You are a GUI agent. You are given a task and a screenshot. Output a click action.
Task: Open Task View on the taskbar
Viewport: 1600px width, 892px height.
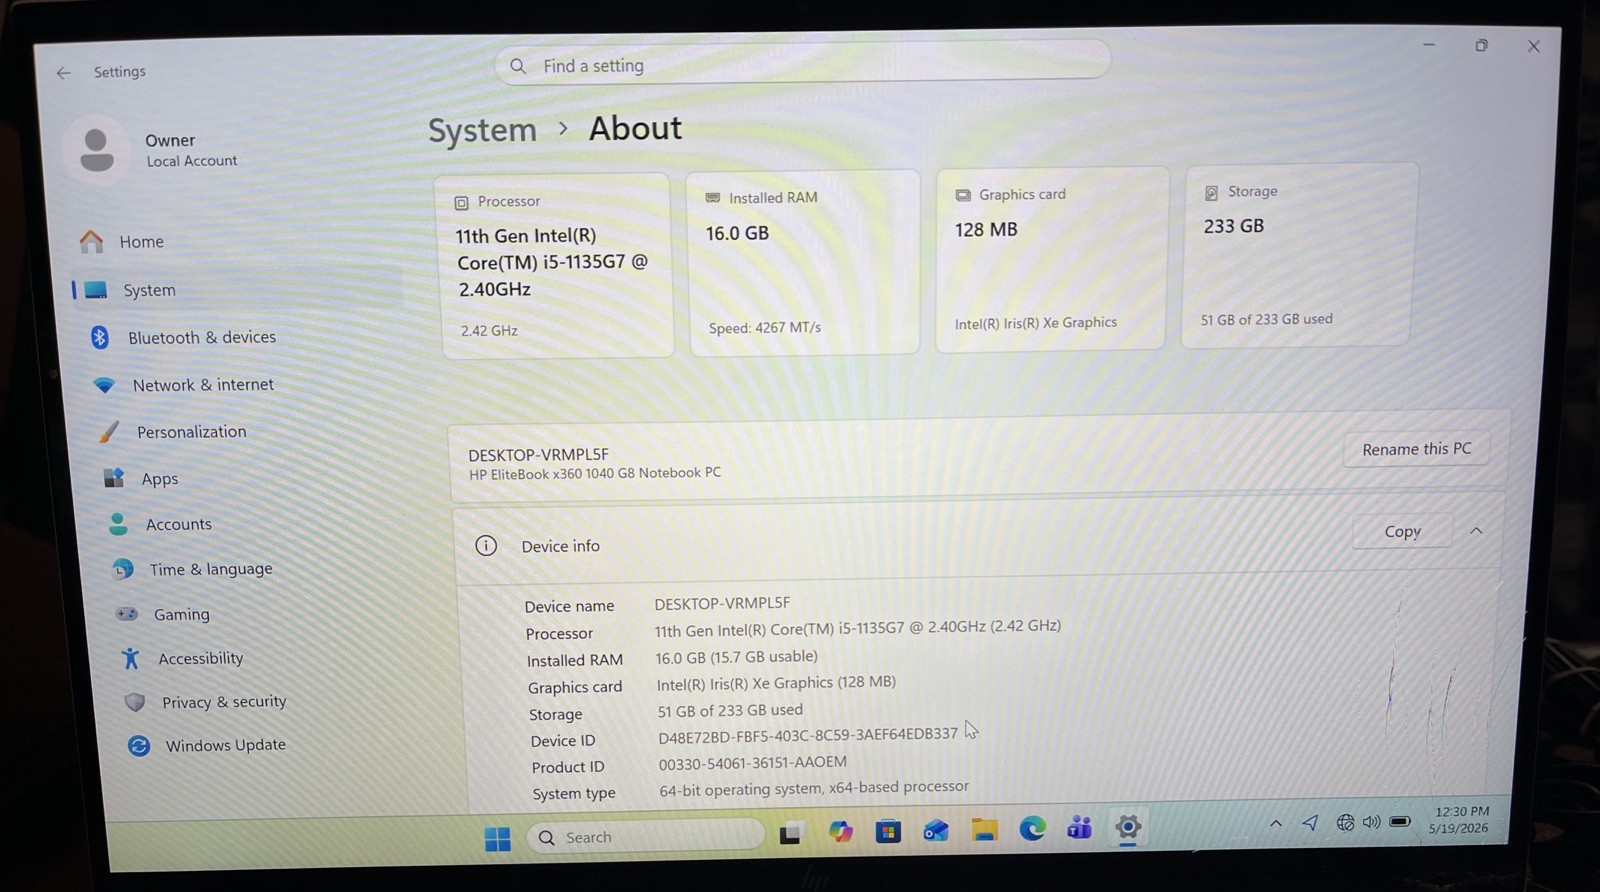point(791,833)
